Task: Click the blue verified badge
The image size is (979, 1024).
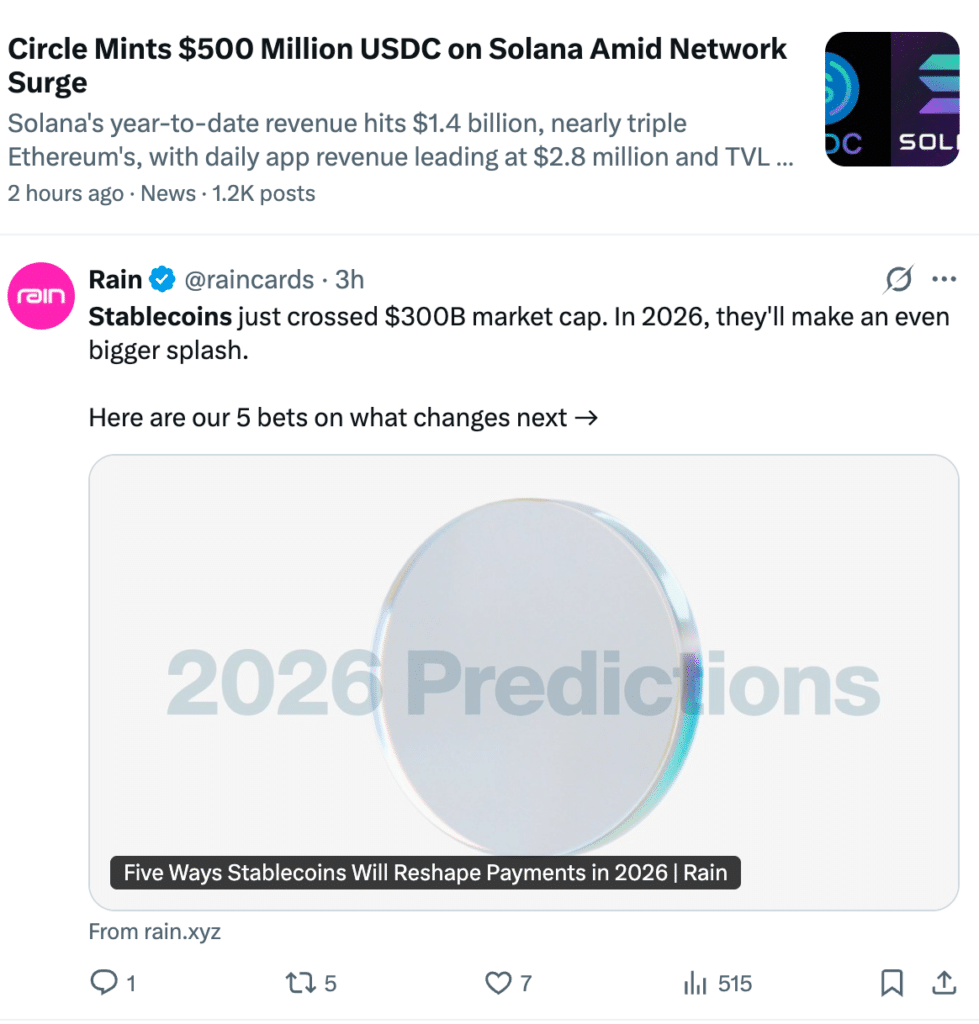Action: [163, 279]
